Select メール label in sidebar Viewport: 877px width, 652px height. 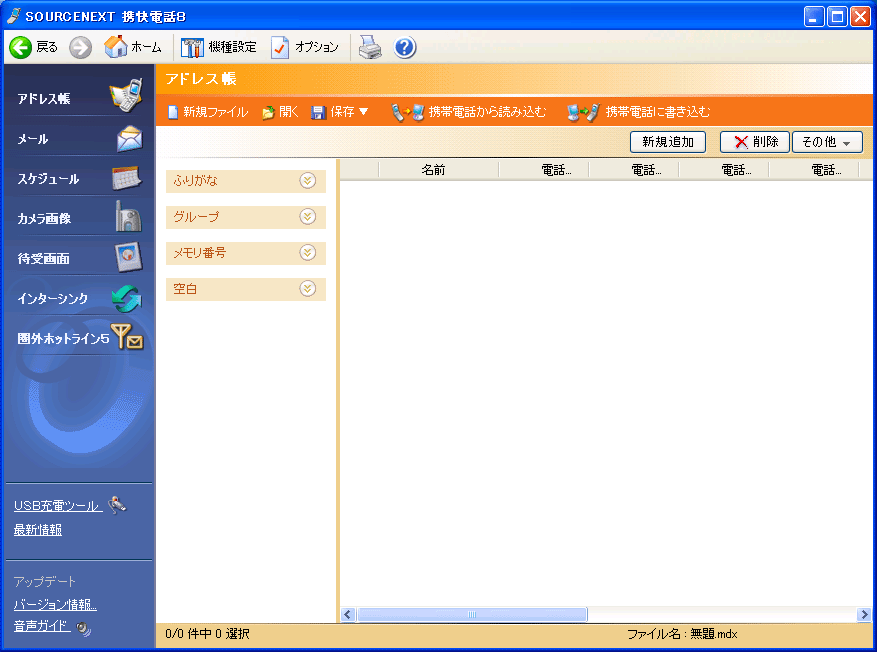(x=32, y=139)
